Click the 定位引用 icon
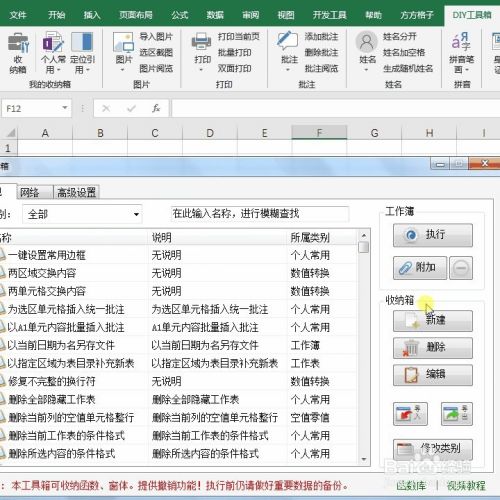Image resolution: width=500 pixels, height=500 pixels. coord(82,53)
